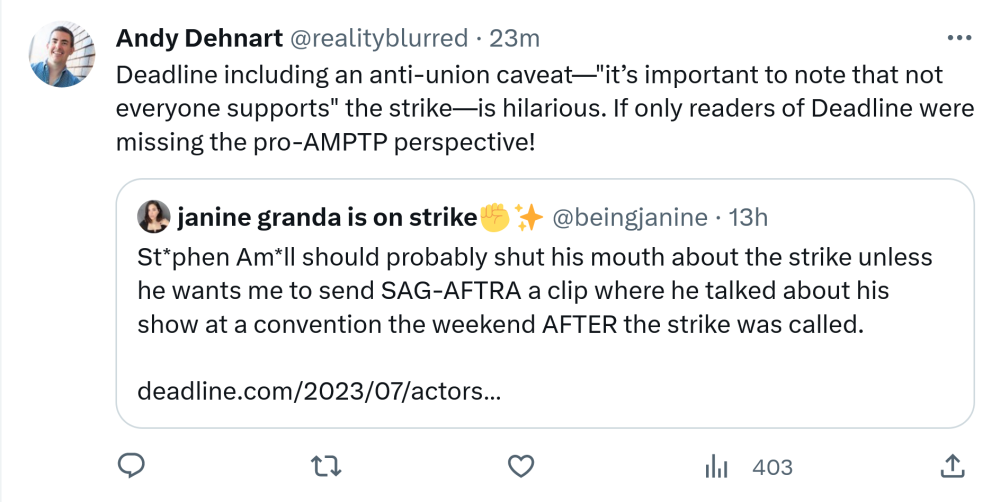Click janine granda's small avatar
Screen dimensions: 1000x502
click(x=156, y=216)
